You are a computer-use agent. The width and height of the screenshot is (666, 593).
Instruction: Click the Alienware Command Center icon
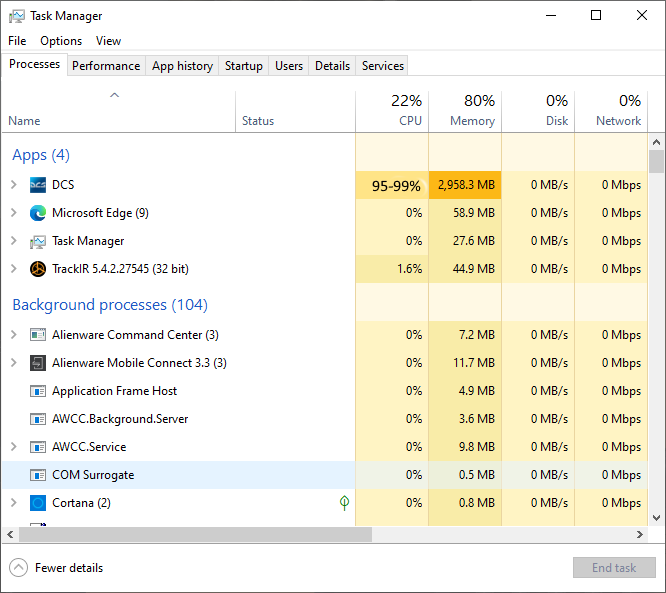click(x=38, y=335)
